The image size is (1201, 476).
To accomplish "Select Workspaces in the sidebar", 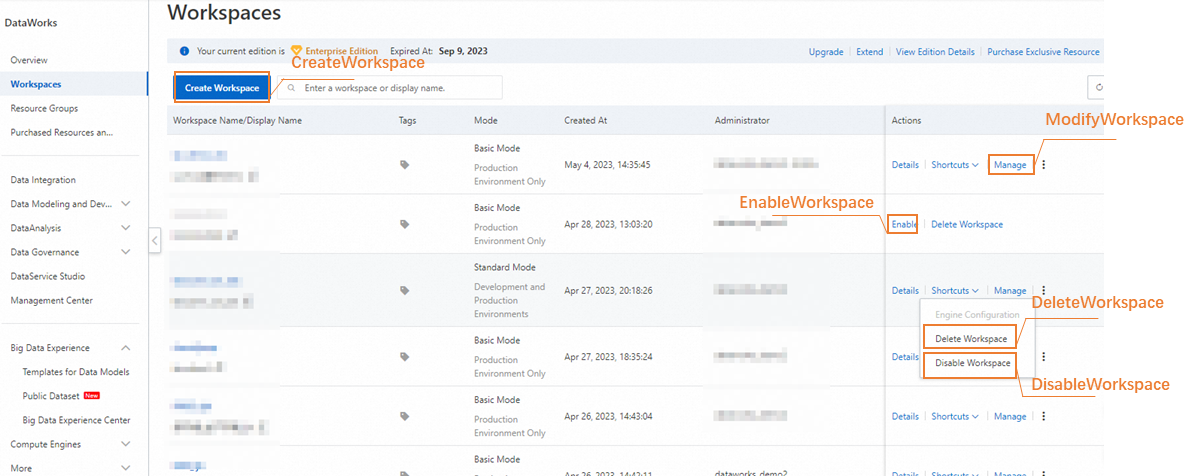I will tap(36, 84).
